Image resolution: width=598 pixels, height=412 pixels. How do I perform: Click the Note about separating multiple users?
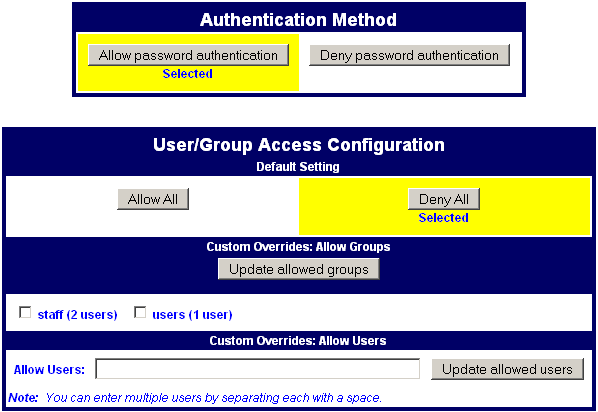point(195,398)
